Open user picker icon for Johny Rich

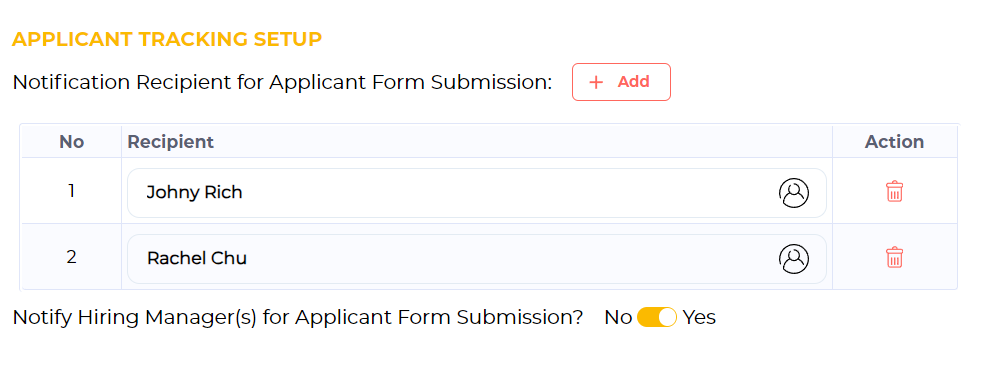(794, 193)
